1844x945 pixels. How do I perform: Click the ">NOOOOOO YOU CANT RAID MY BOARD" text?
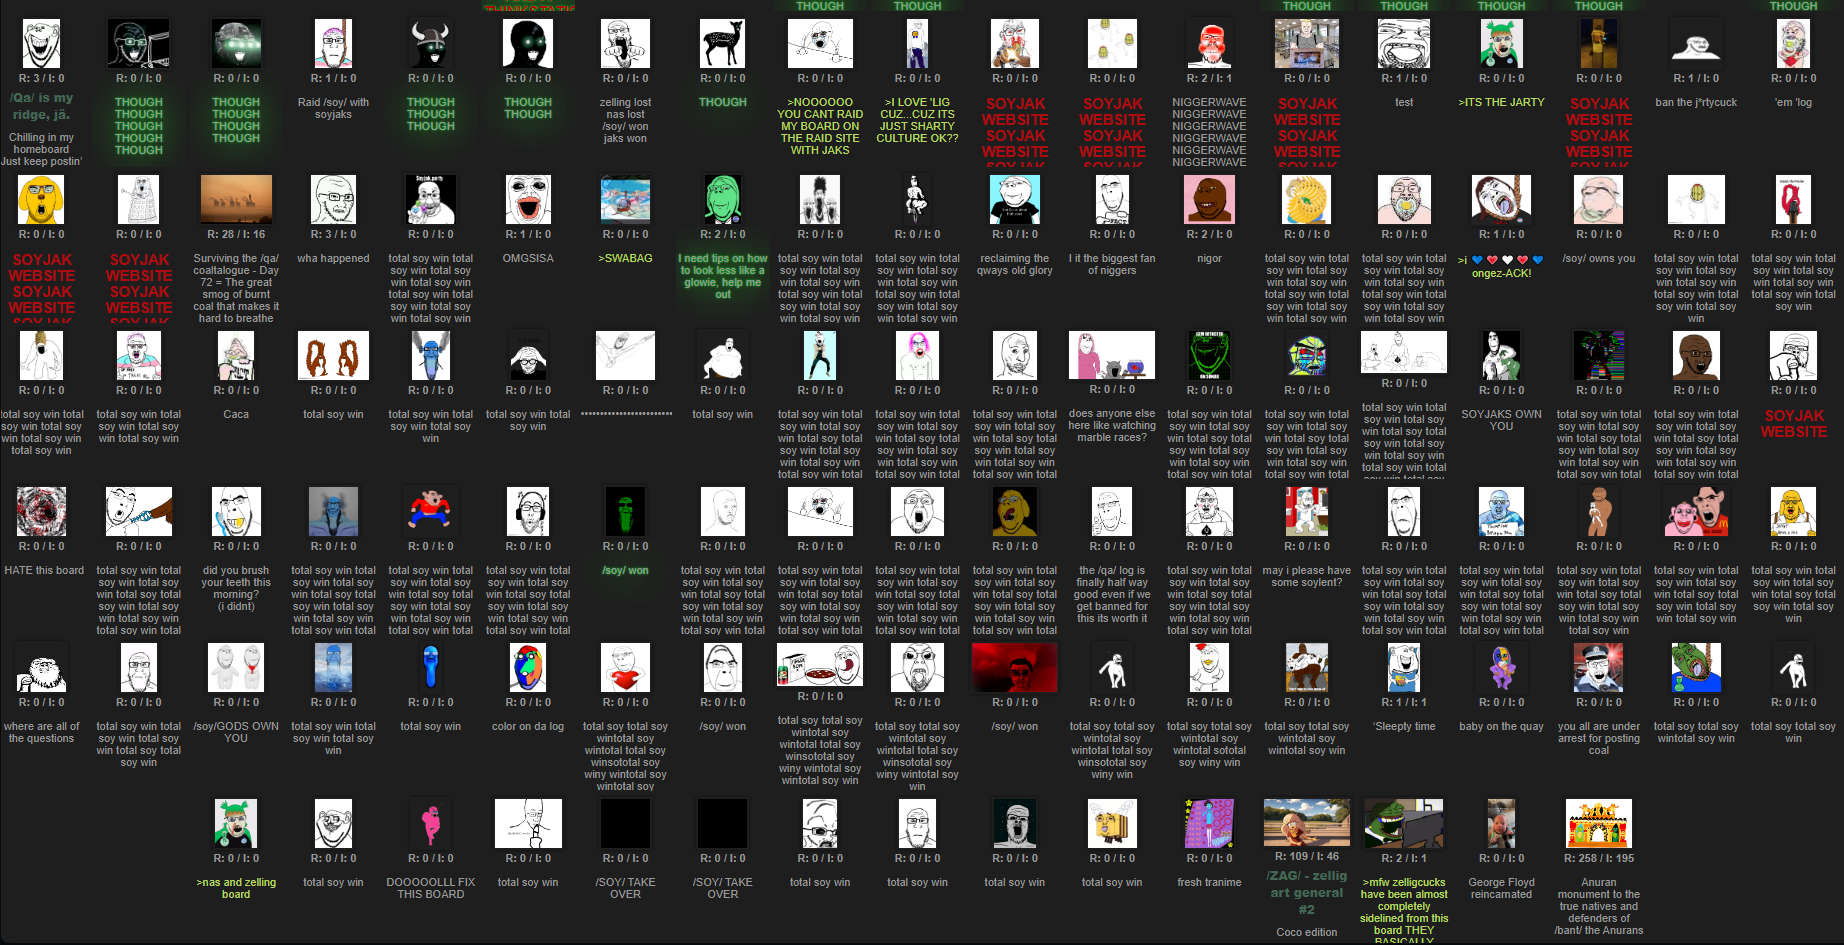[x=820, y=126]
